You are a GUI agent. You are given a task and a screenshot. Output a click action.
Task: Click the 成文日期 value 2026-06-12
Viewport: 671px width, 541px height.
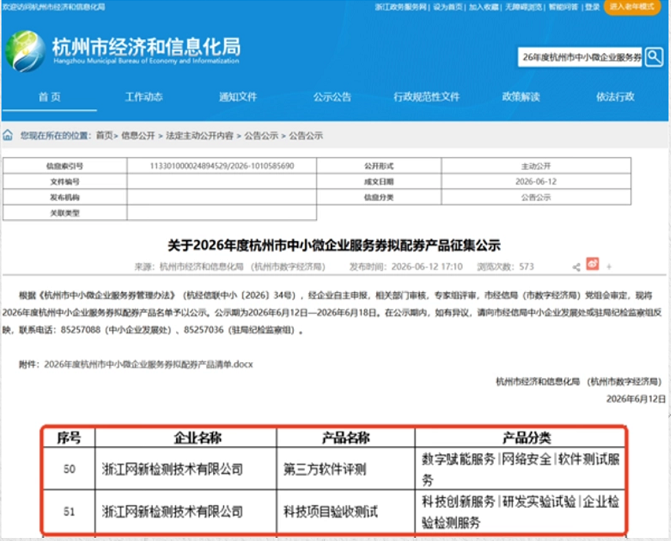pyautogui.click(x=536, y=181)
